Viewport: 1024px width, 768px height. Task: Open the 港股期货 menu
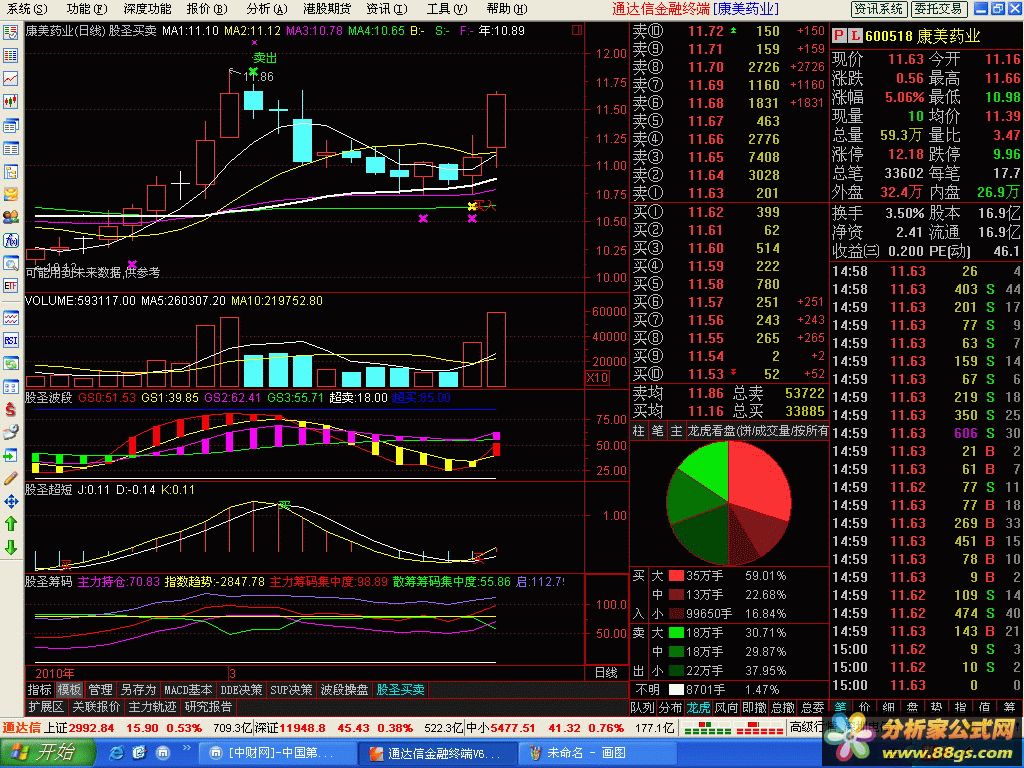327,8
